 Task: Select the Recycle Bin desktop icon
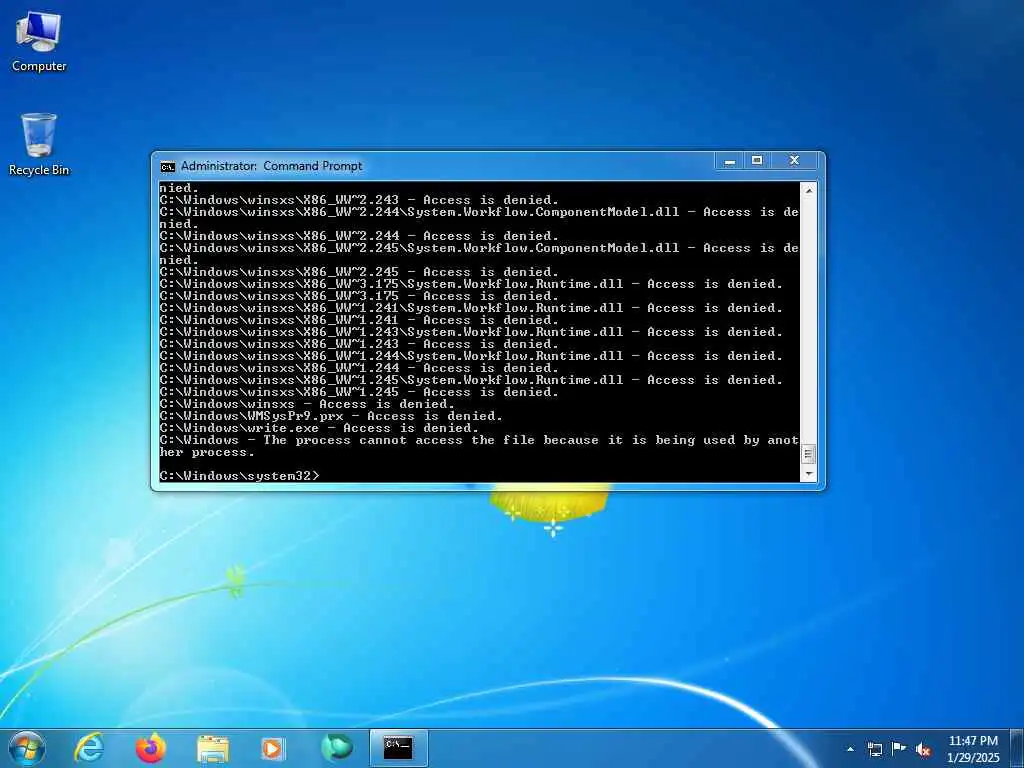pos(39,144)
